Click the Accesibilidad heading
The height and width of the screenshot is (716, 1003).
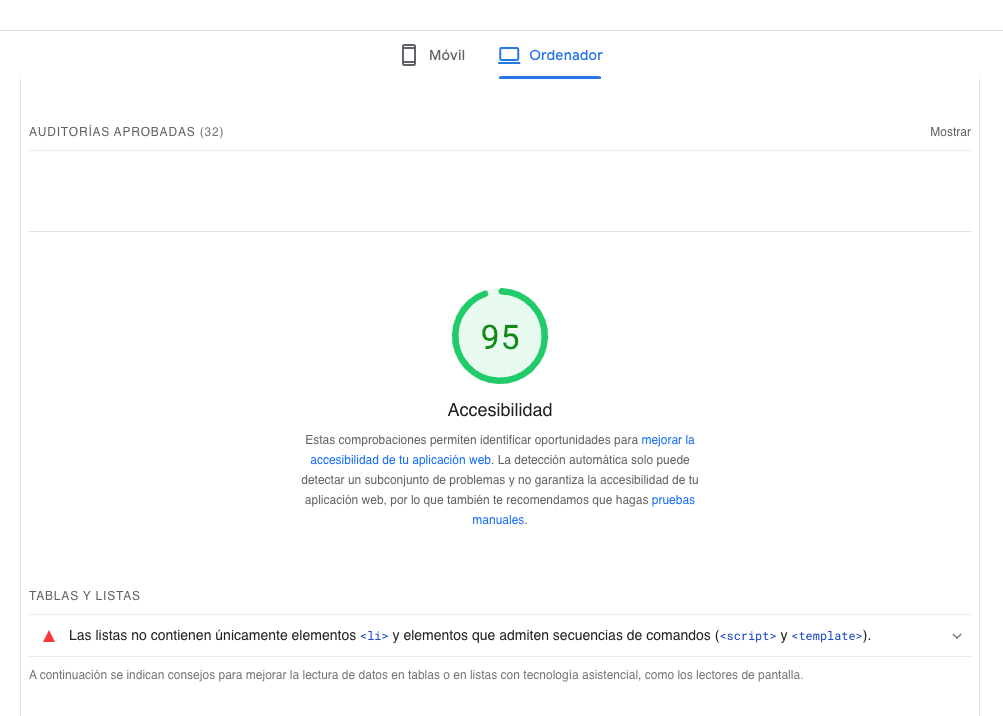coord(500,410)
